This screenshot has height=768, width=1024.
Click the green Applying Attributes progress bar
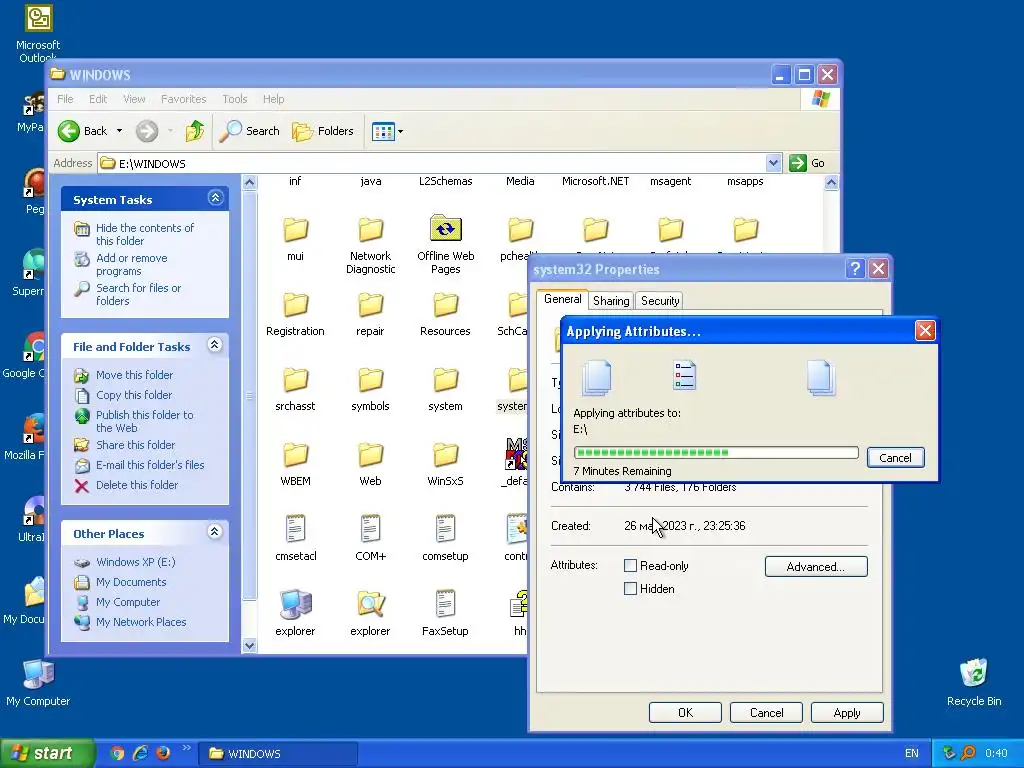716,453
